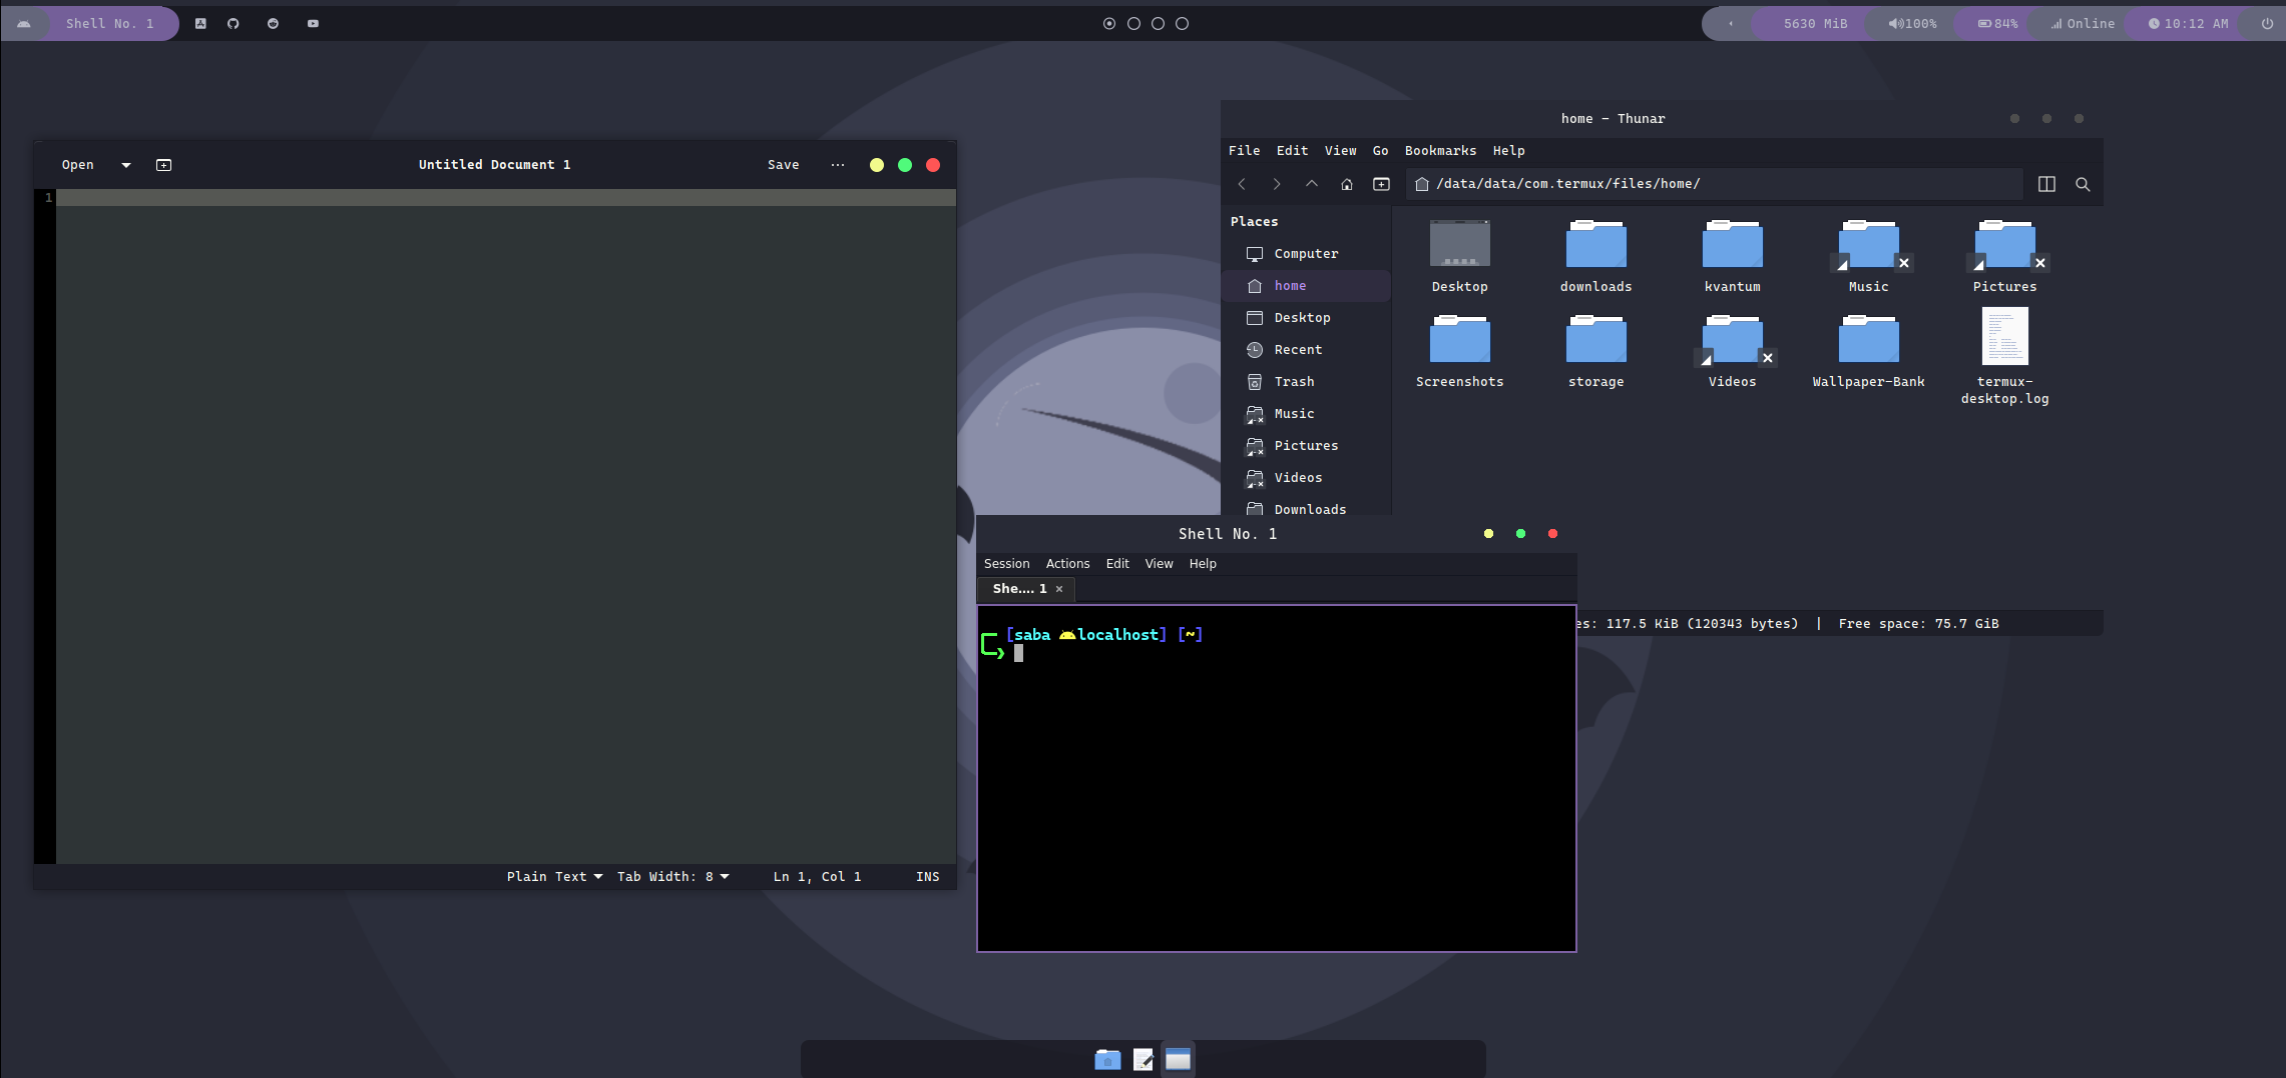Click Thunar's location path field

tap(1714, 184)
